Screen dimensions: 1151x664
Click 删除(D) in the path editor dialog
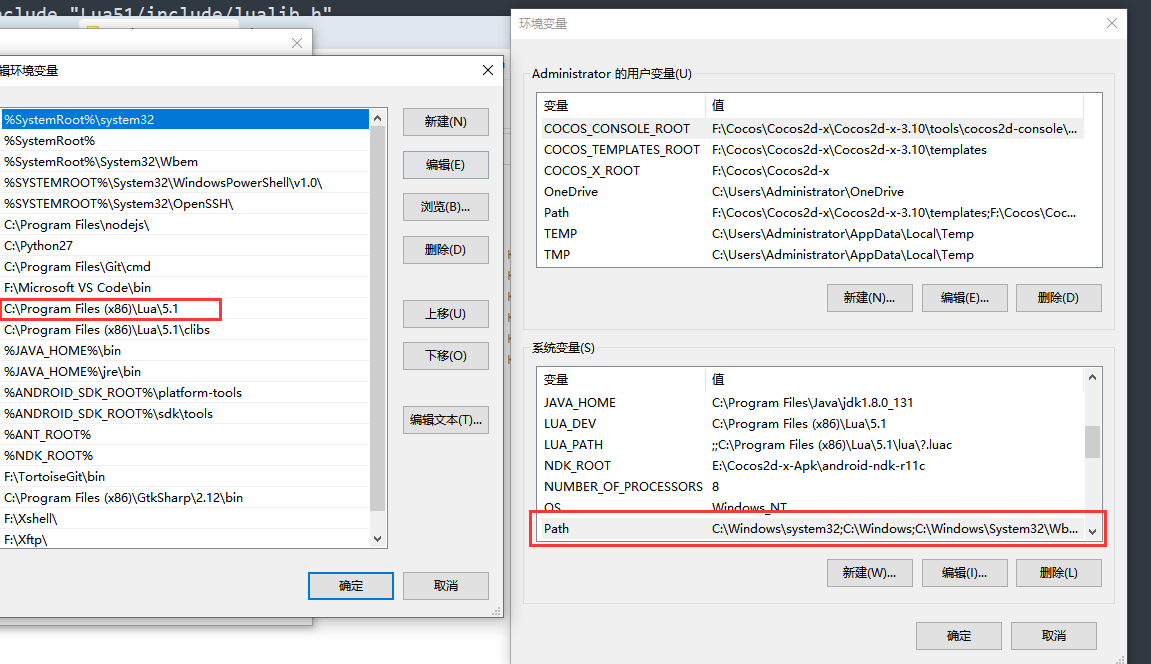tap(446, 249)
